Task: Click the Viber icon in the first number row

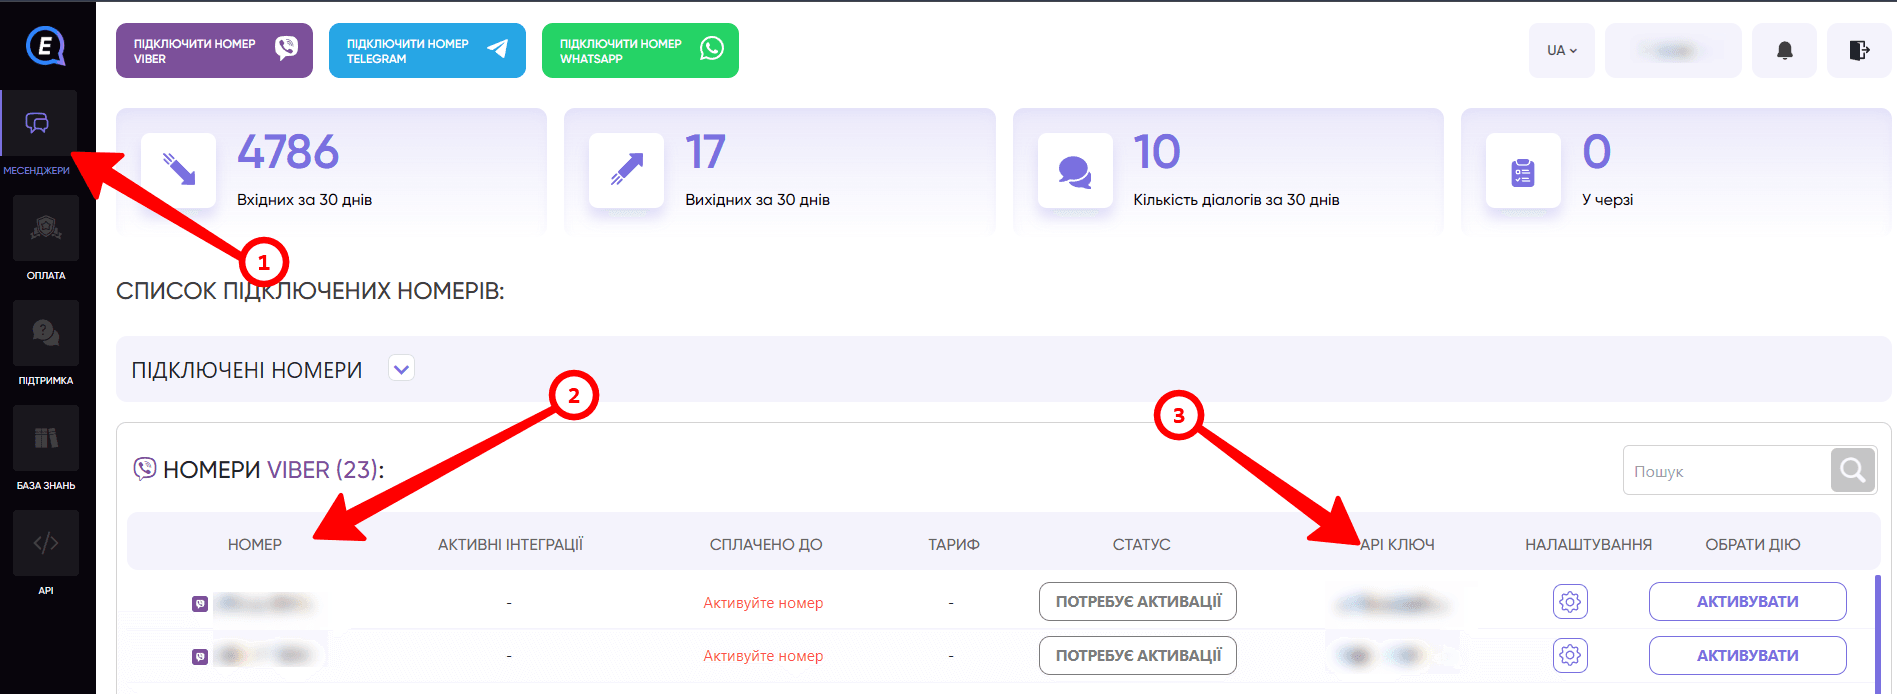Action: pyautogui.click(x=200, y=604)
